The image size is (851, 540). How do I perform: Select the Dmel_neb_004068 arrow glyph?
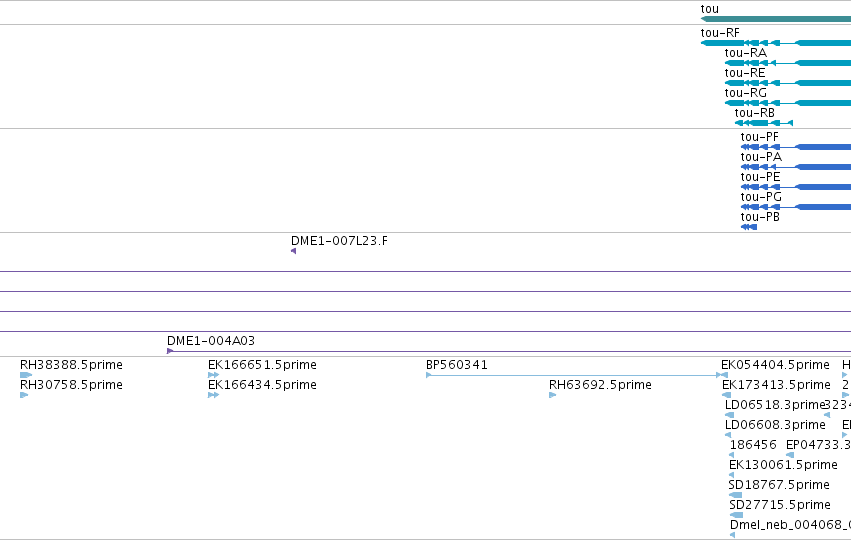click(x=733, y=535)
